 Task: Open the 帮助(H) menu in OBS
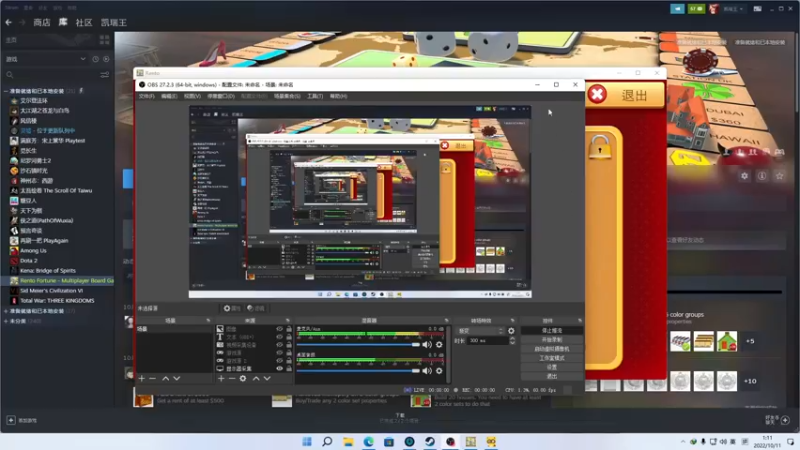click(338, 96)
